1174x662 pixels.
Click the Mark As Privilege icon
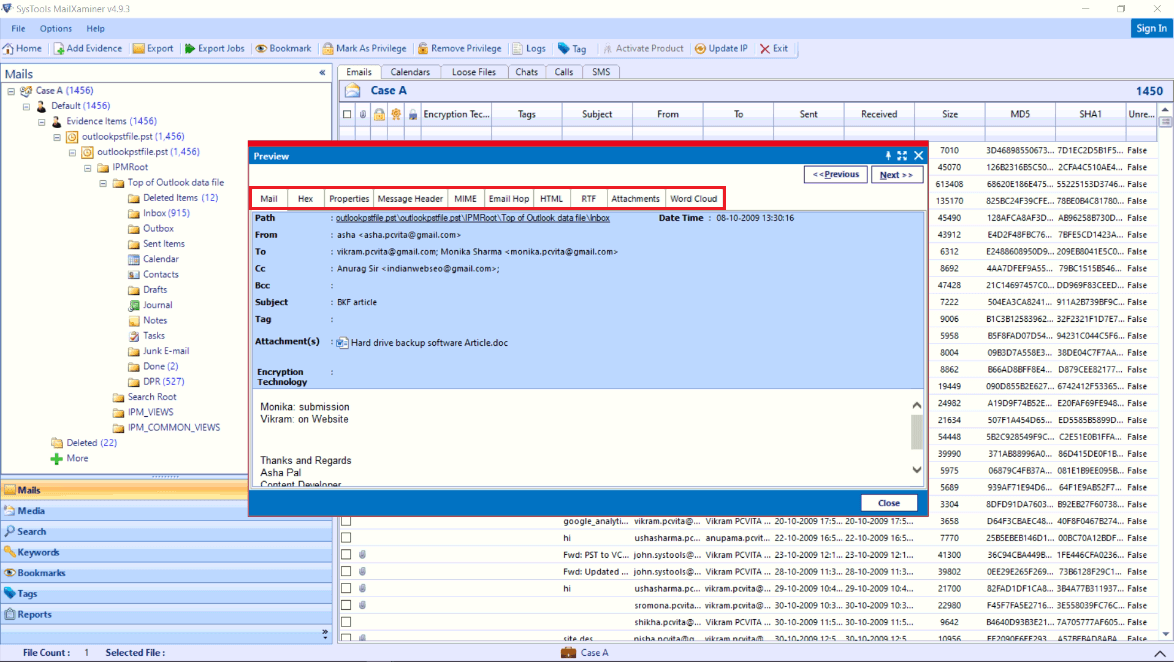click(365, 48)
